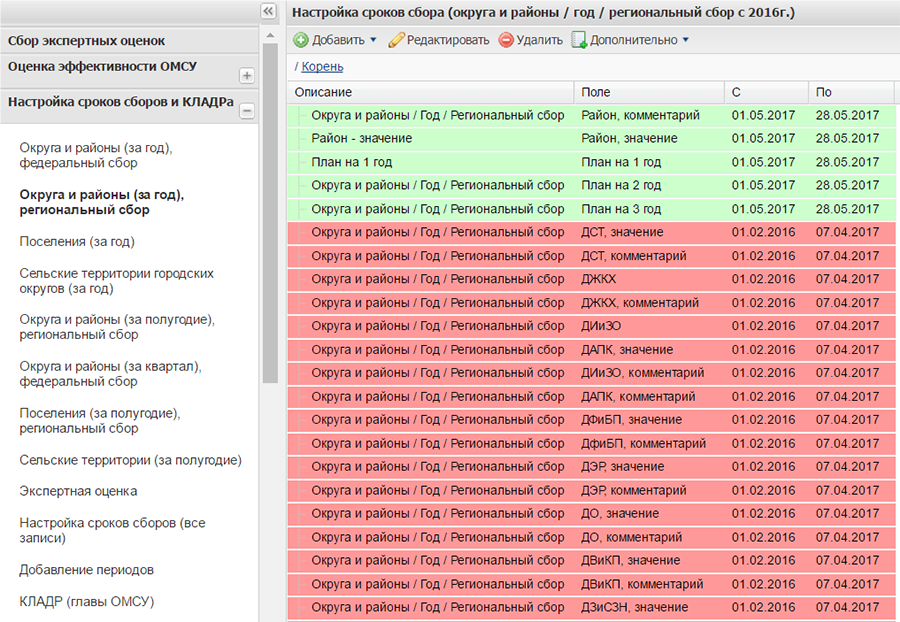Open Экспертная оценка sidebar item
Viewport: 900px width, 622px height.
78,491
